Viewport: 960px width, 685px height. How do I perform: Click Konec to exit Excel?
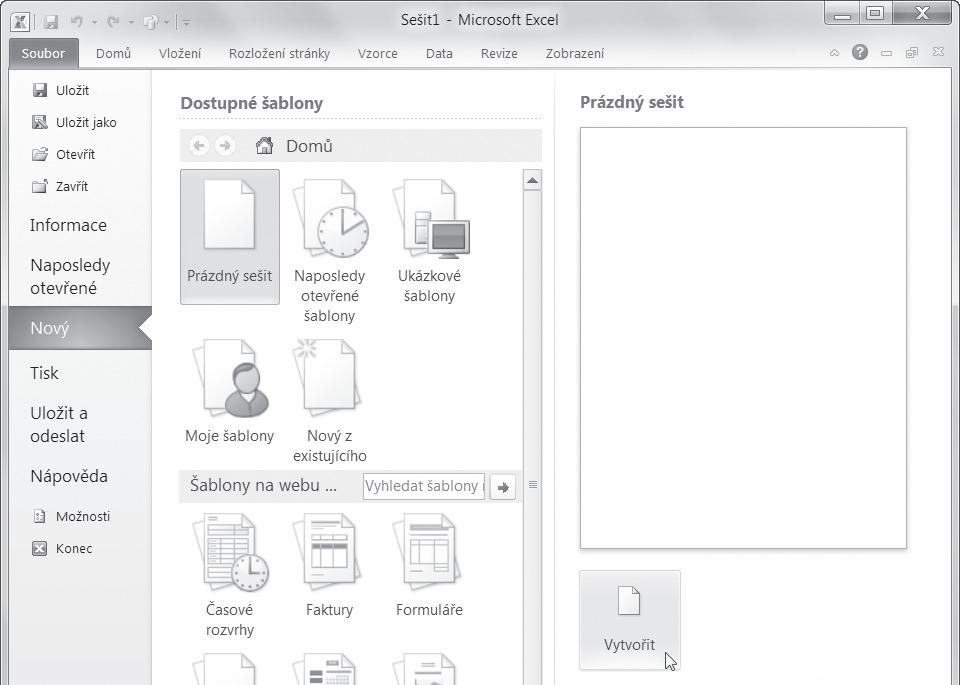coord(62,548)
